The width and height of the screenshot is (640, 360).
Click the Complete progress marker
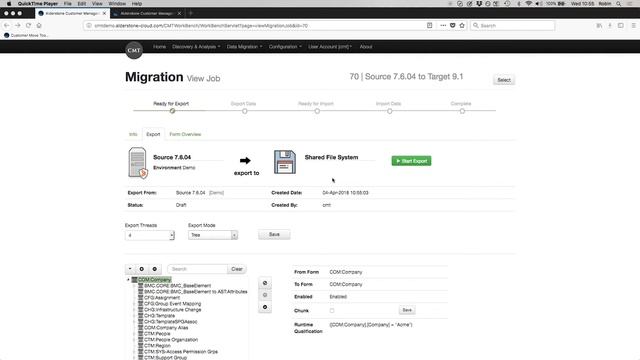click(x=462, y=111)
